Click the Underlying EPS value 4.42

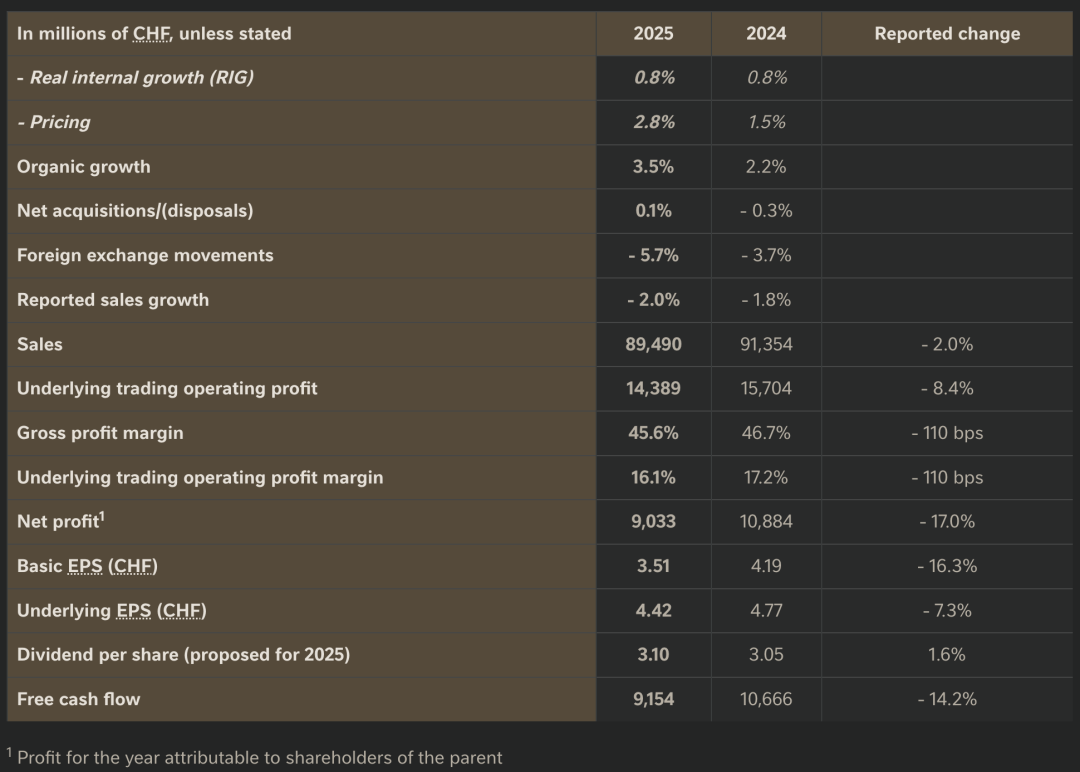click(x=653, y=610)
